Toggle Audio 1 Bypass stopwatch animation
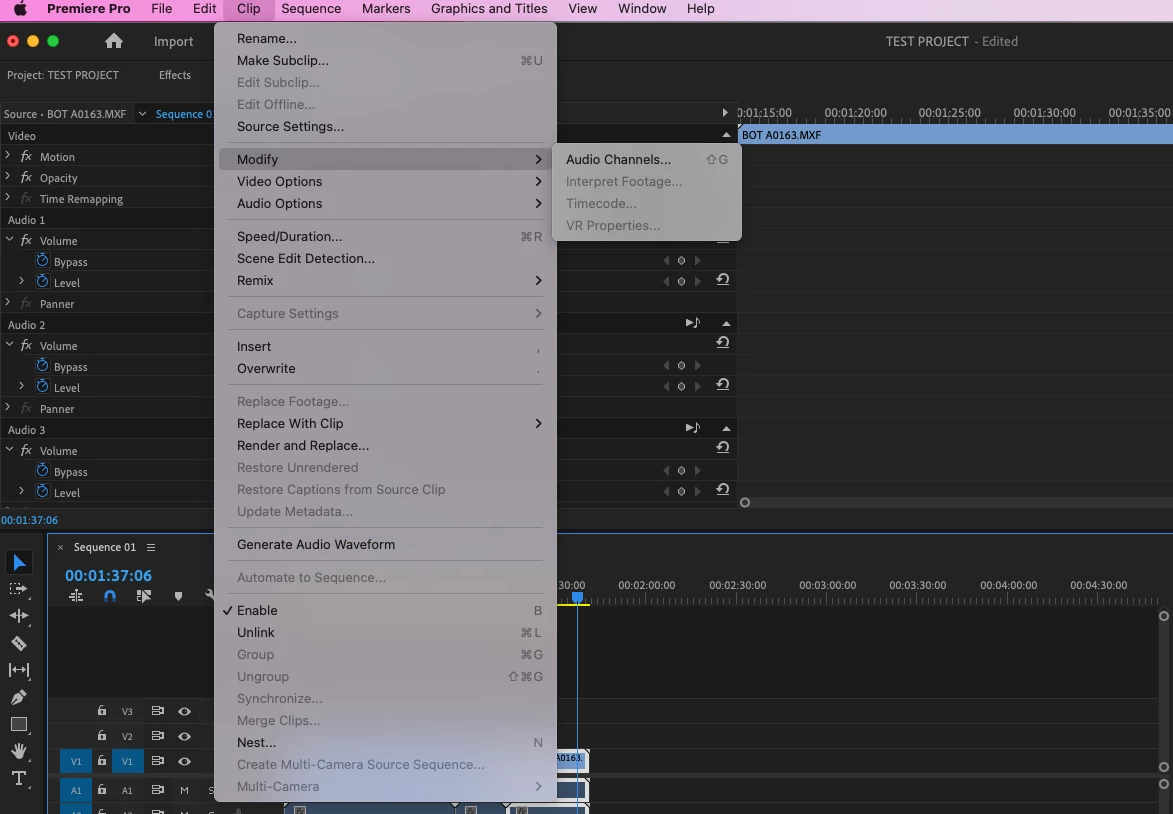This screenshot has height=814, width=1173. point(43,260)
